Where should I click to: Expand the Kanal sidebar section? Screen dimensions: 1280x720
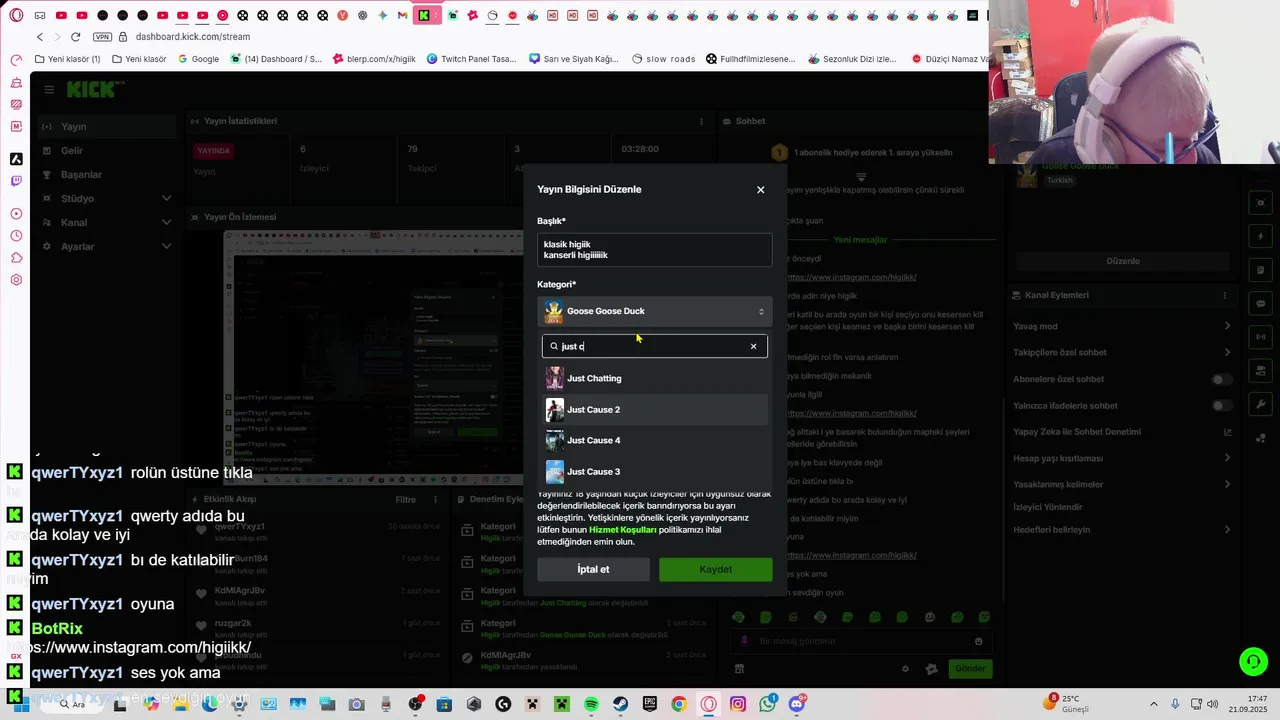(x=105, y=222)
